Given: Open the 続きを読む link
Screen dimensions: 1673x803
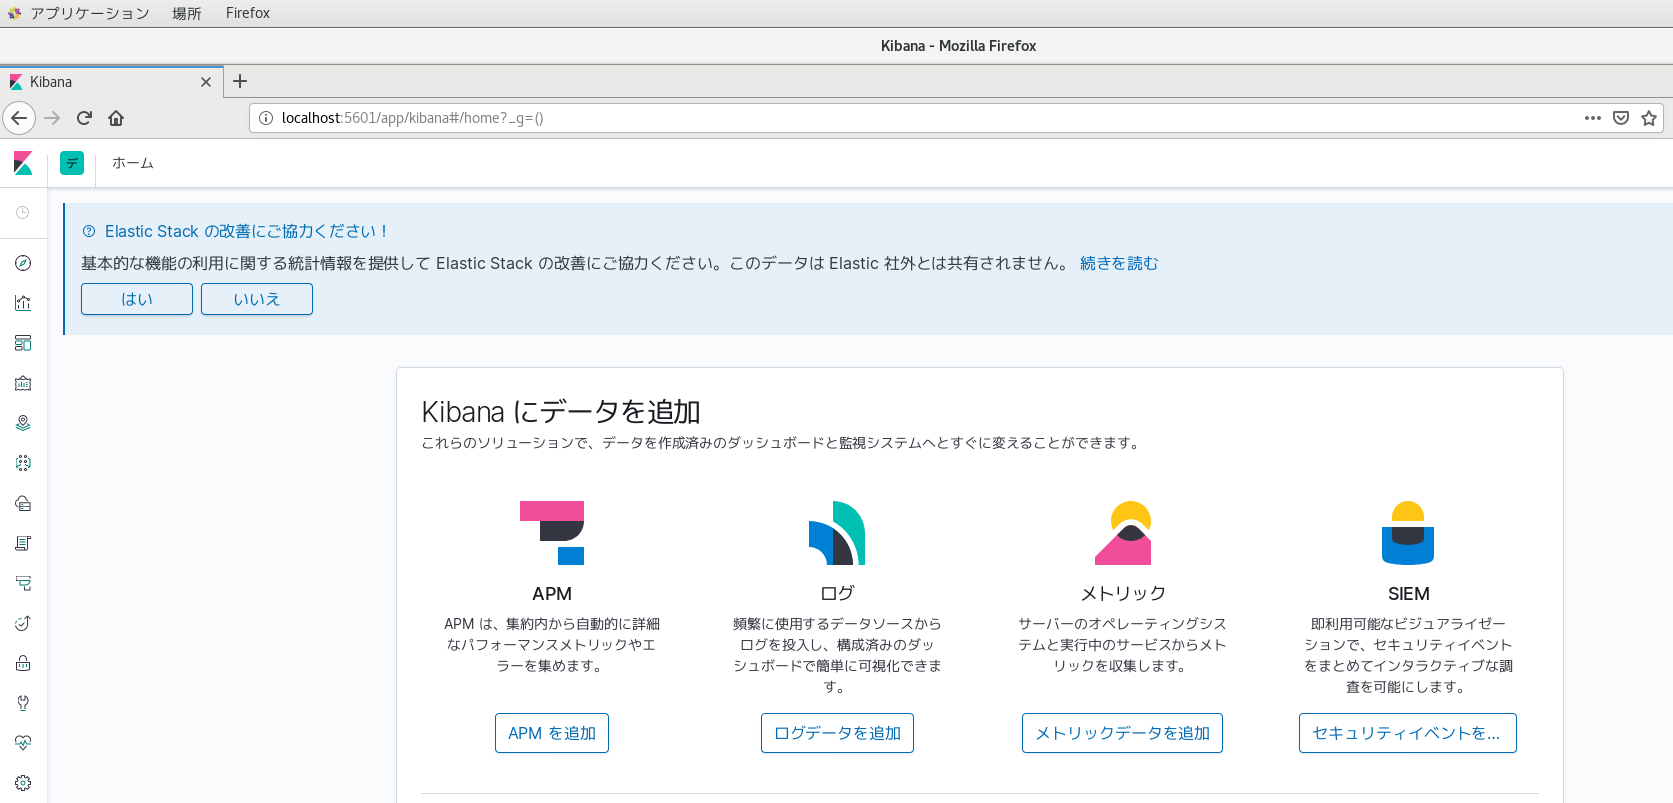Looking at the screenshot, I should click(x=1119, y=263).
